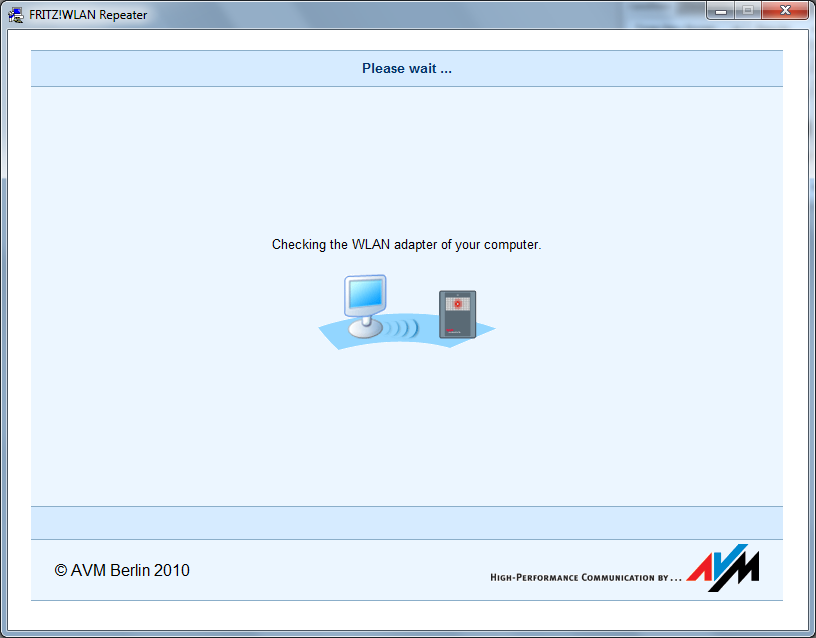Click the red AVM logo
Image resolution: width=816 pixels, height=638 pixels.
(x=722, y=568)
